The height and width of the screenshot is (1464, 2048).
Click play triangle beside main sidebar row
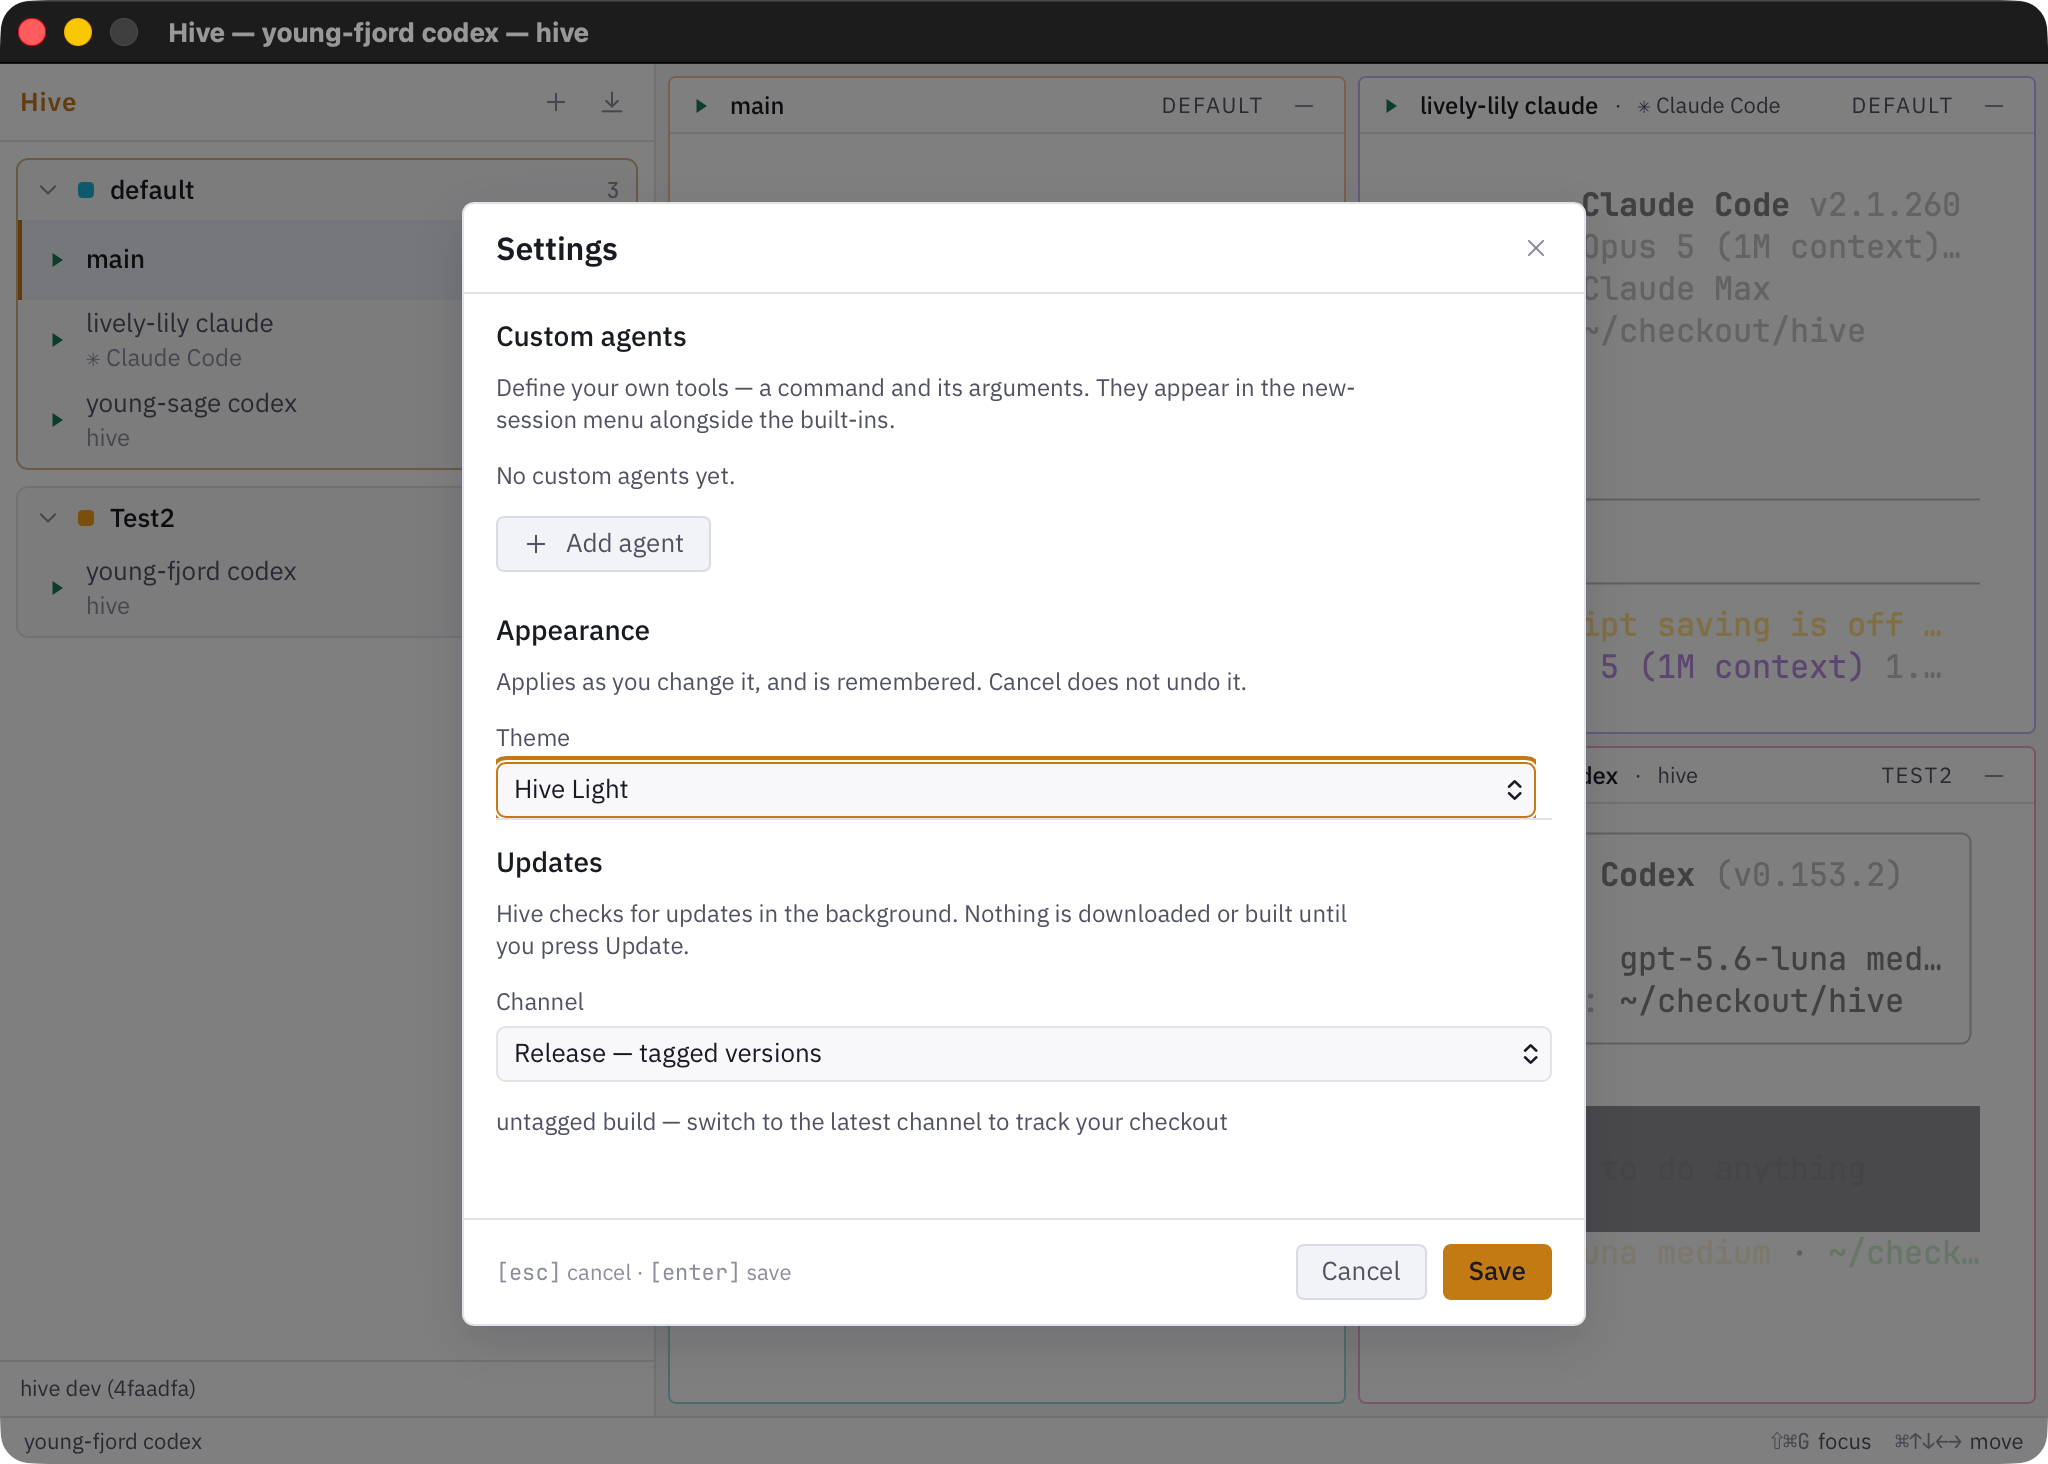(x=57, y=260)
